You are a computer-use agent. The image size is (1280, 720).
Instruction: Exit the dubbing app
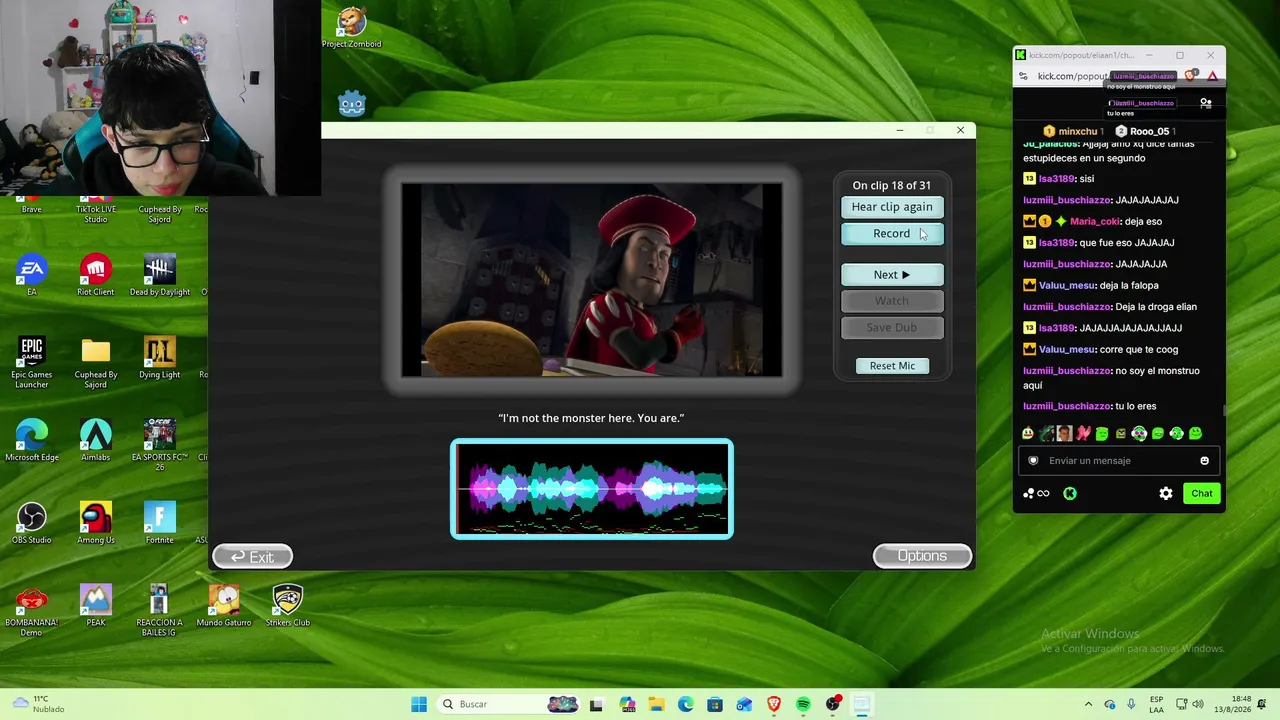coord(252,557)
